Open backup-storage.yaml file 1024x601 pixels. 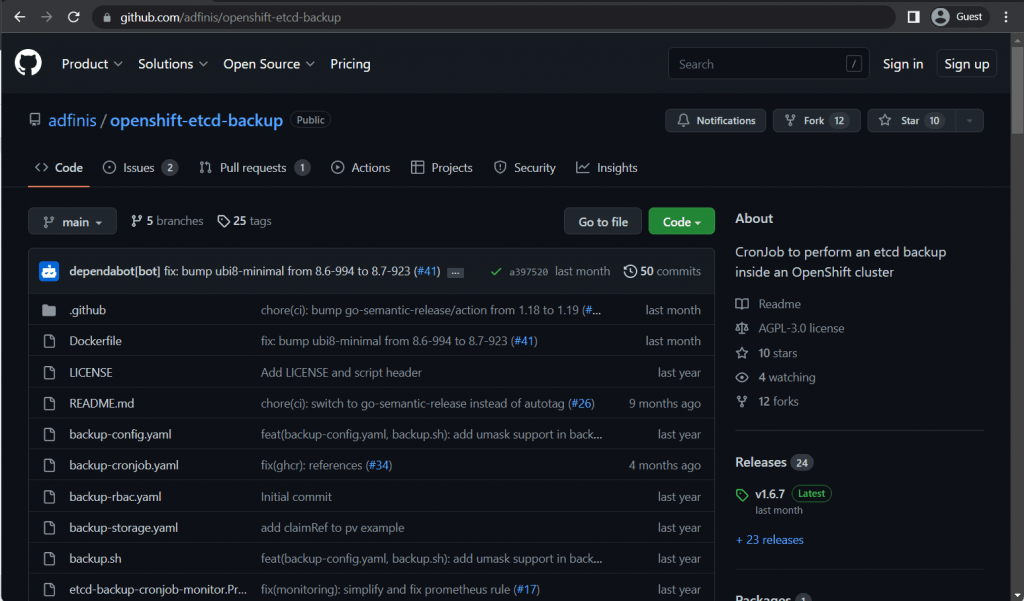123,527
